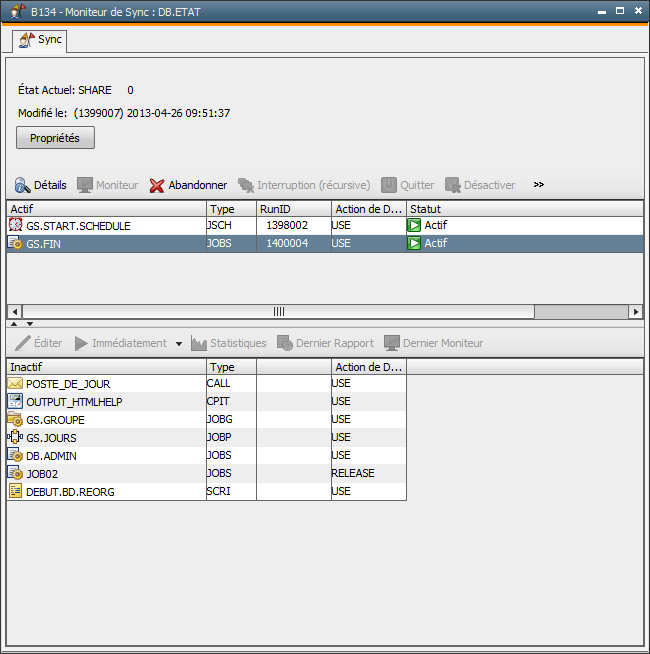Click the Propriétés button
The width and height of the screenshot is (650, 654).
(x=55, y=138)
